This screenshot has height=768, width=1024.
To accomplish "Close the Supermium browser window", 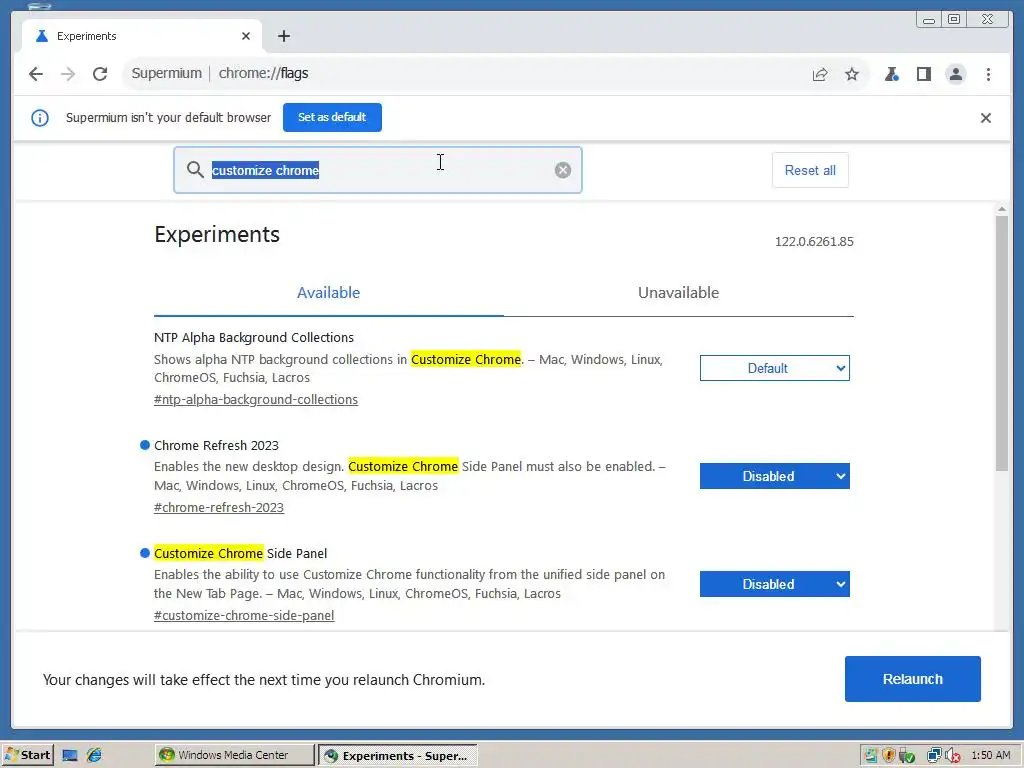I will pyautogui.click(x=988, y=20).
